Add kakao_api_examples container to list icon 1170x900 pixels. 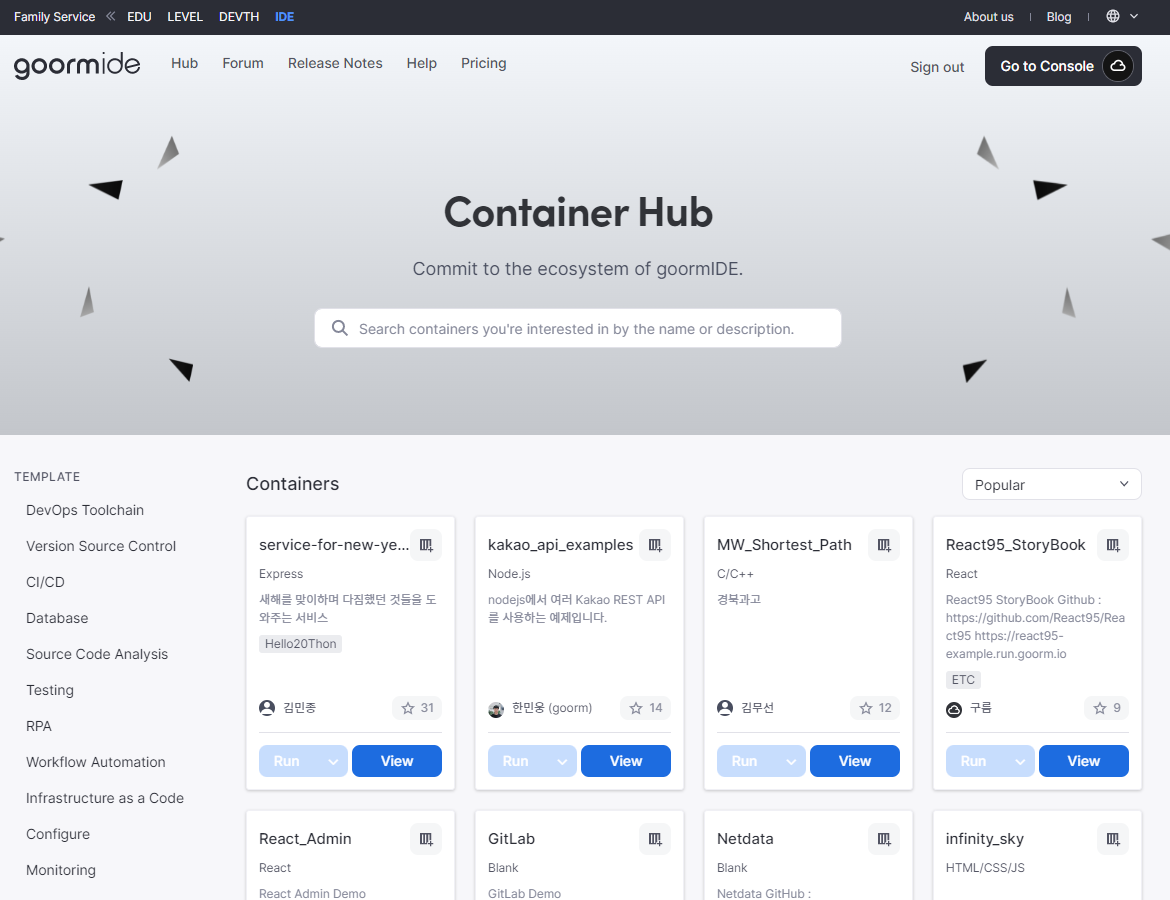click(x=655, y=545)
